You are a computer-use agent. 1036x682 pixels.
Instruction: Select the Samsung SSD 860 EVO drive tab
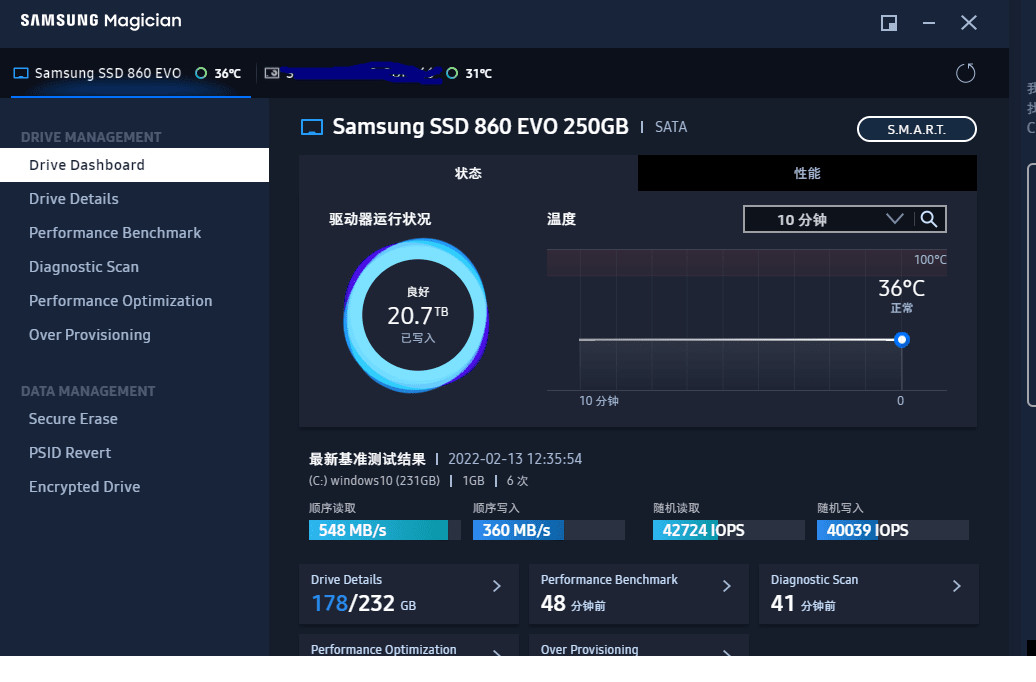tap(131, 73)
